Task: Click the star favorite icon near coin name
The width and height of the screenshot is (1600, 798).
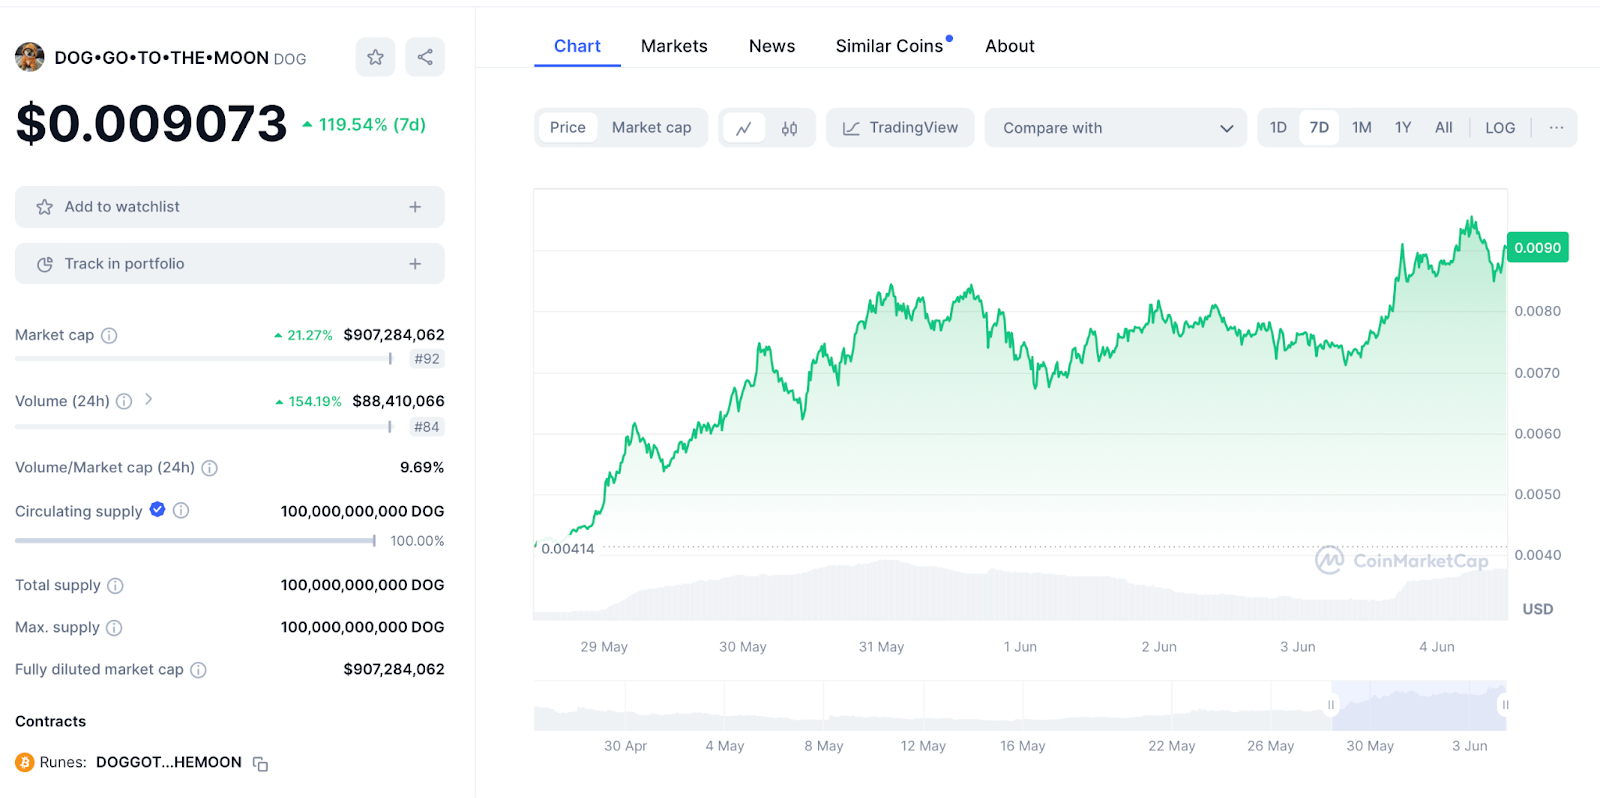Action: coord(375,57)
